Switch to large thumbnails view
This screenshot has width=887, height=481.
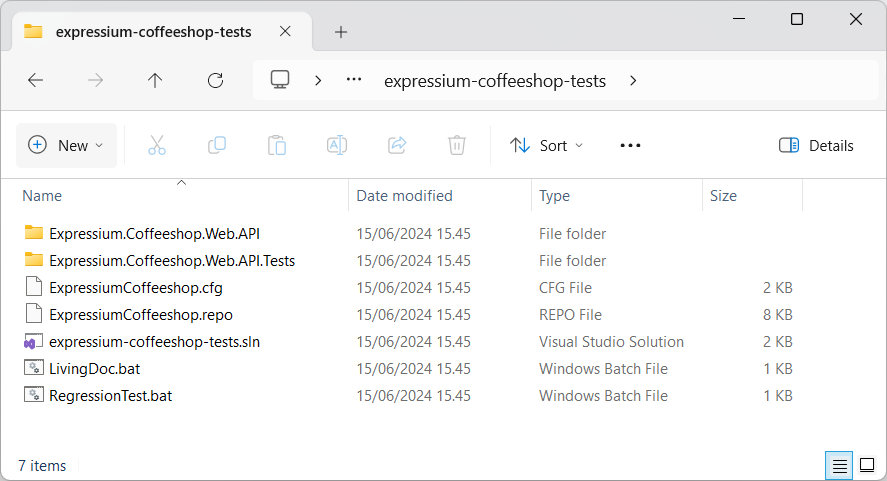click(867, 466)
